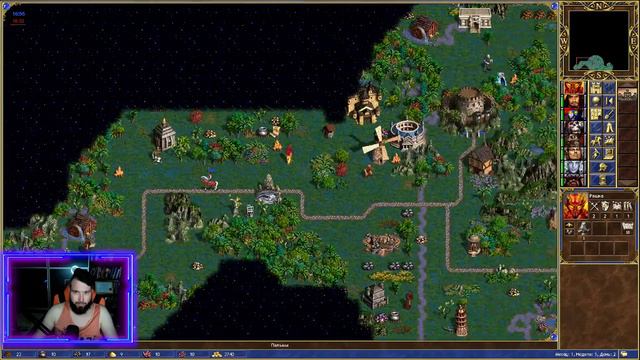Click the white columned building at top
Image resolution: width=640 pixels, height=360 pixels.
tap(474, 19)
